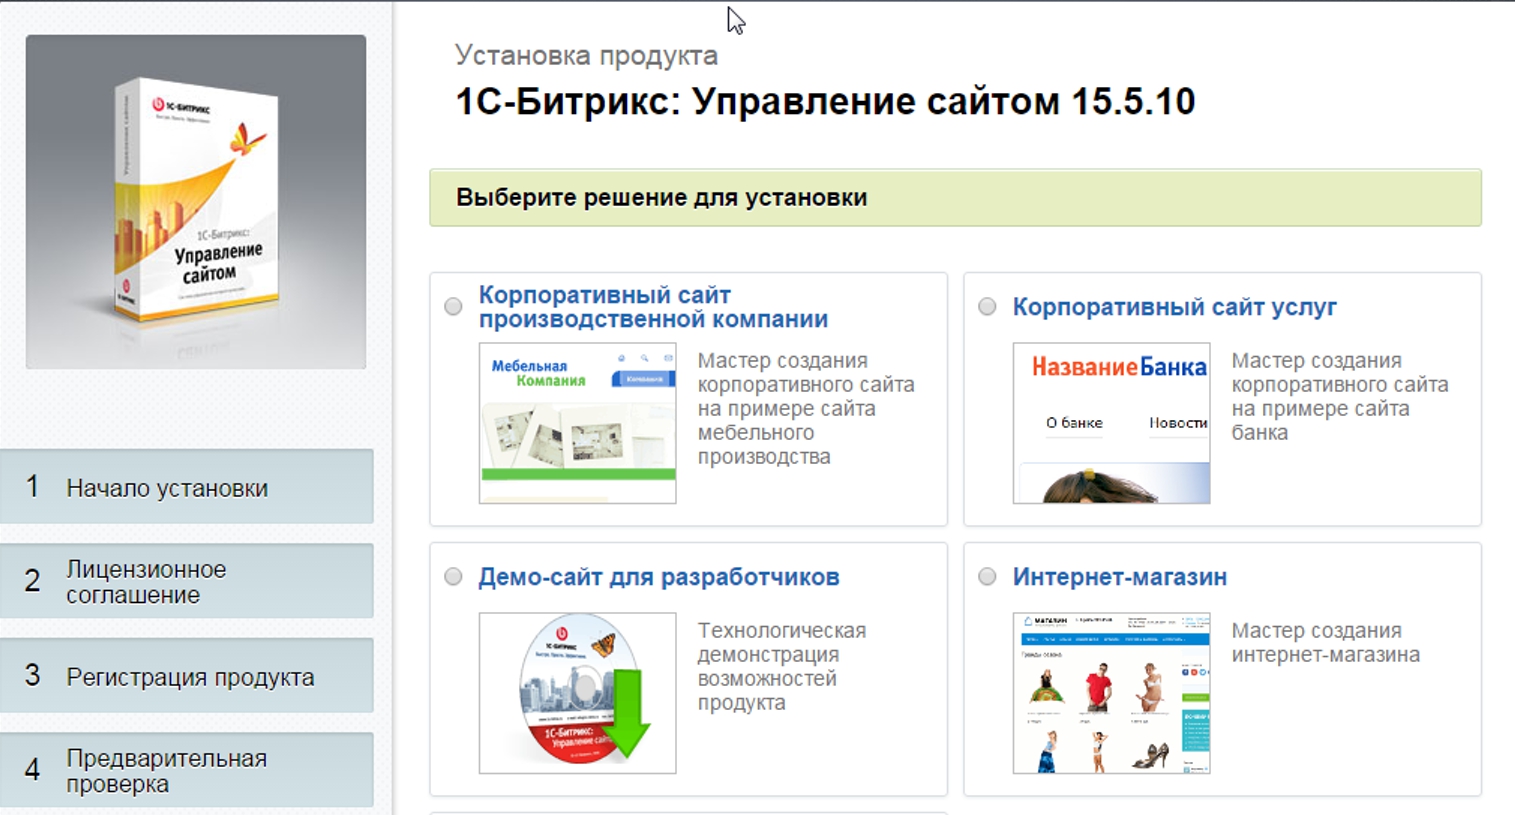
Task: Select the 'Корпоративный сайт производственной компании' radio button
Action: coord(453,307)
